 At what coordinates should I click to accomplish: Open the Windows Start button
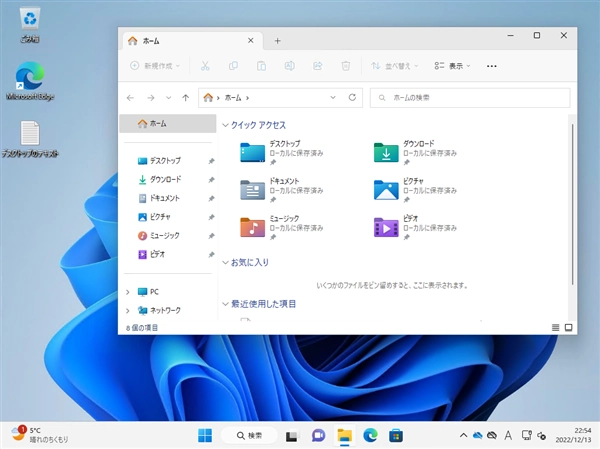[205, 435]
